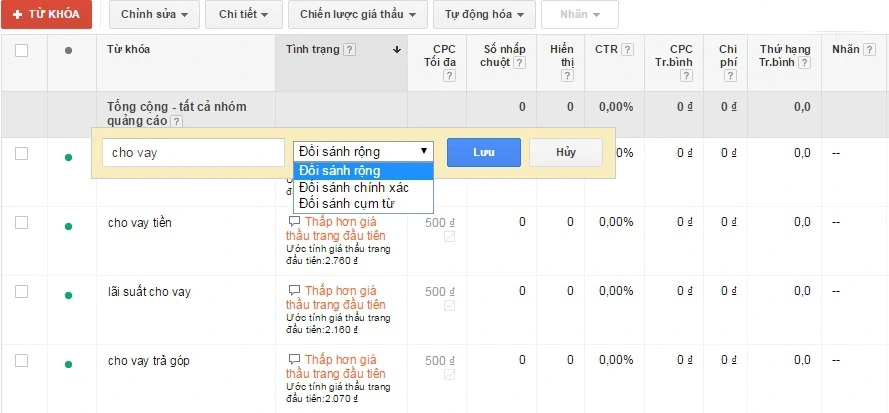This screenshot has height=413, width=889.
Task: Click speech bubble icon in cho vay tiền row
Action: pos(294,221)
